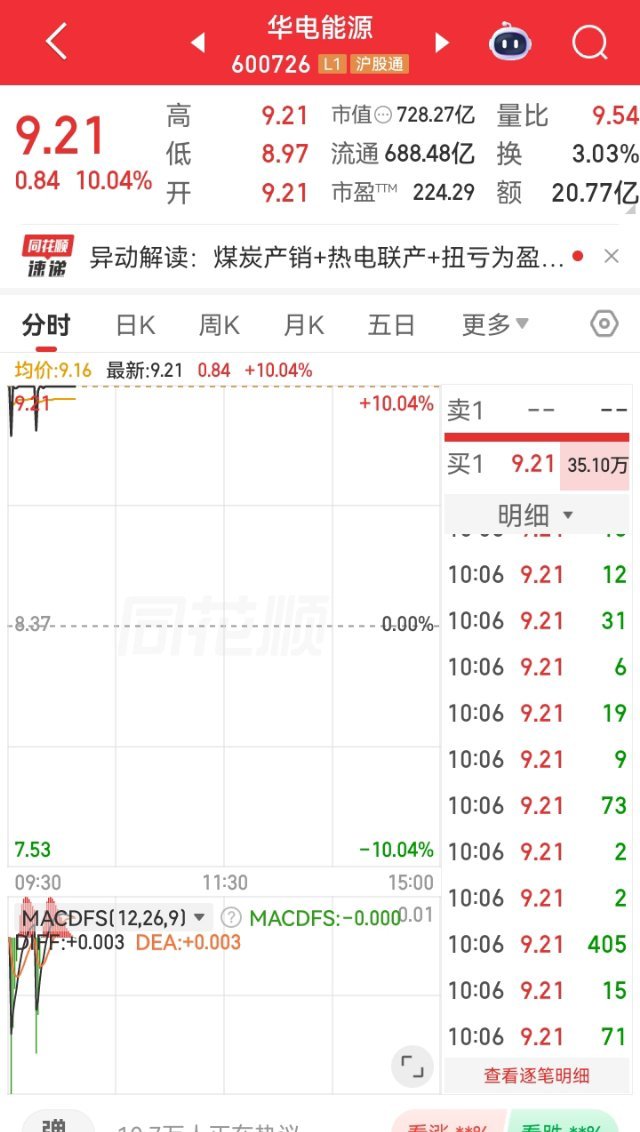Tap the 同花顺速递 logo
Viewport: 640px width, 1132px height.
click(47, 256)
